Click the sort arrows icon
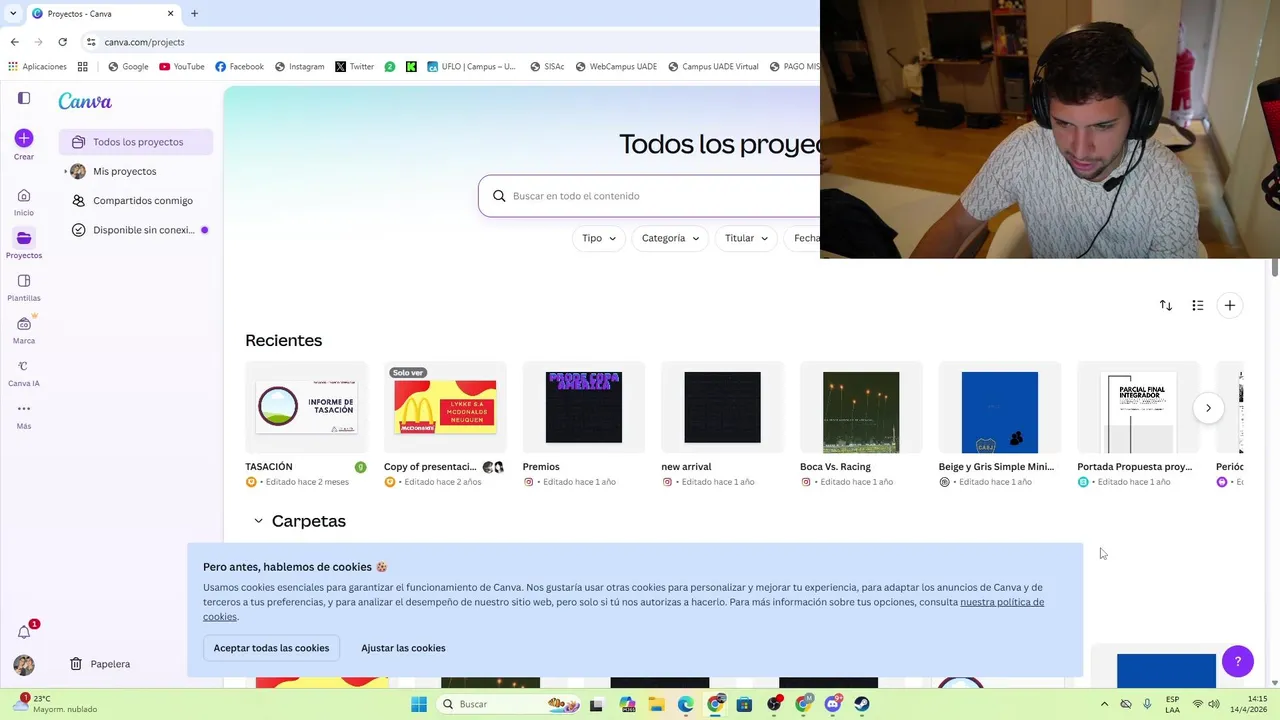This screenshot has height=720, width=1280. 1166,305
